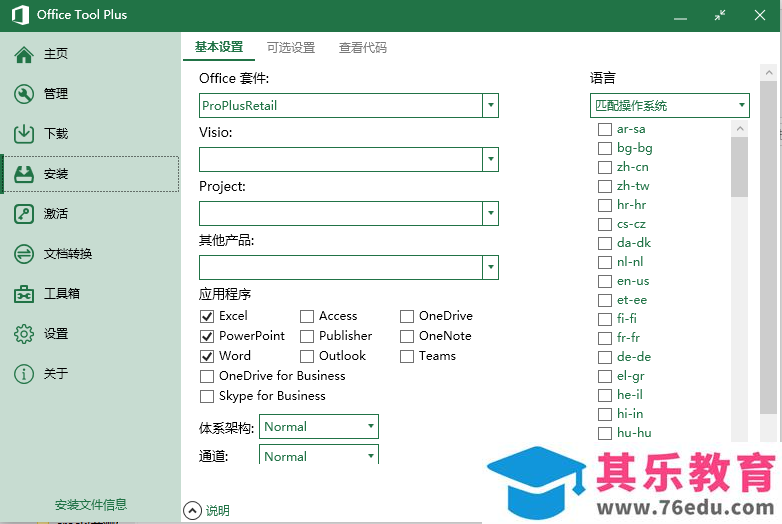This screenshot has height=524, width=782.
Task: Open the home (主页) house icon
Action: point(24,54)
